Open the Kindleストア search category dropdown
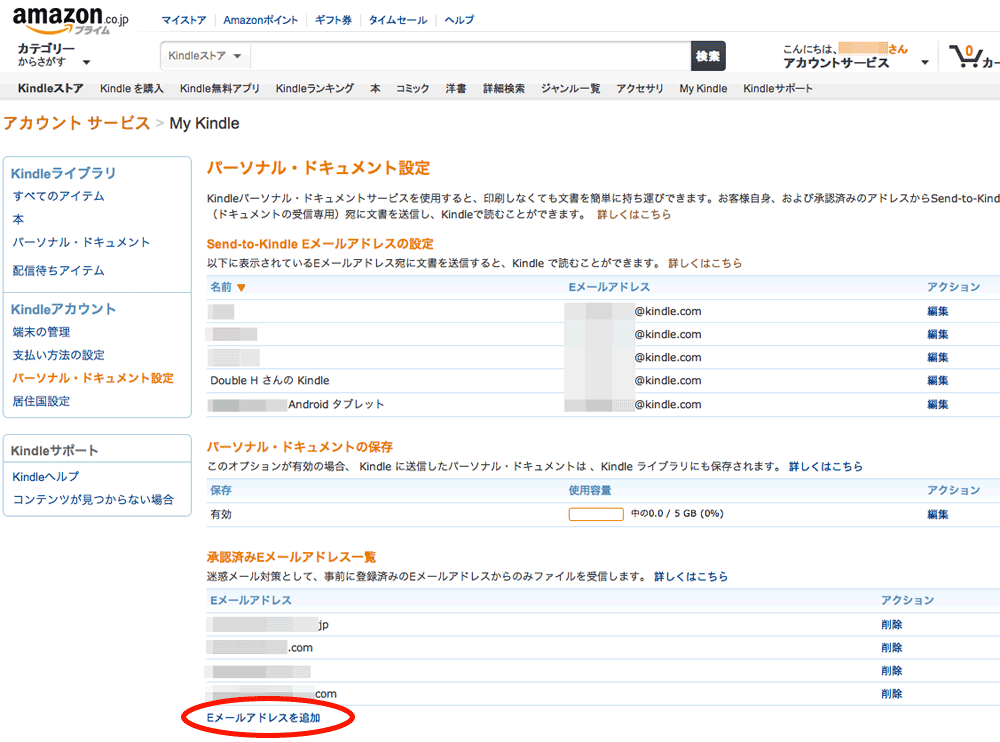The image size is (1000, 742). coord(205,56)
